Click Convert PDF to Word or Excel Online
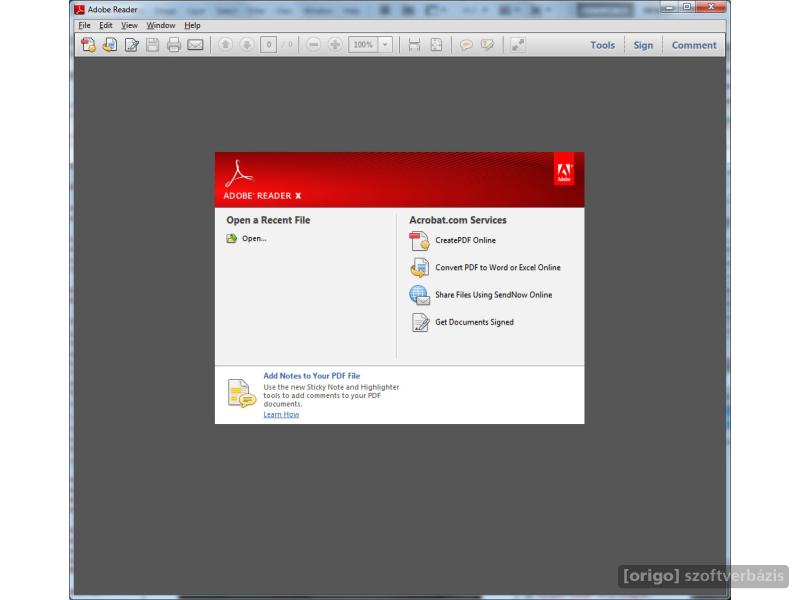The height and width of the screenshot is (600, 800). [497, 267]
